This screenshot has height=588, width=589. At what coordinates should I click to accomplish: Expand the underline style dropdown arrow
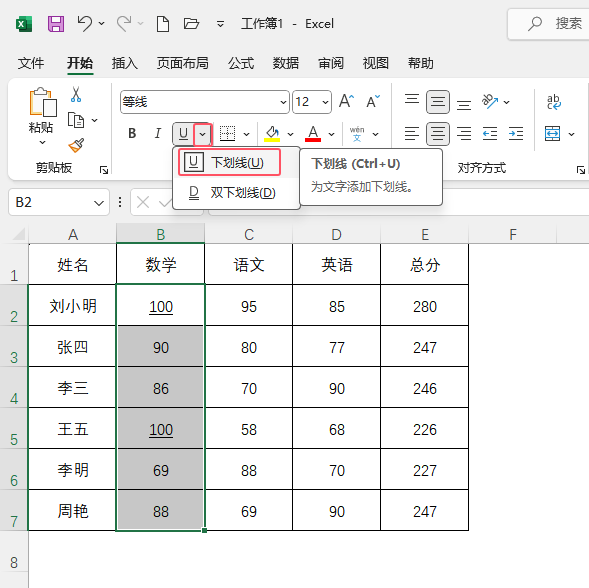coord(202,134)
